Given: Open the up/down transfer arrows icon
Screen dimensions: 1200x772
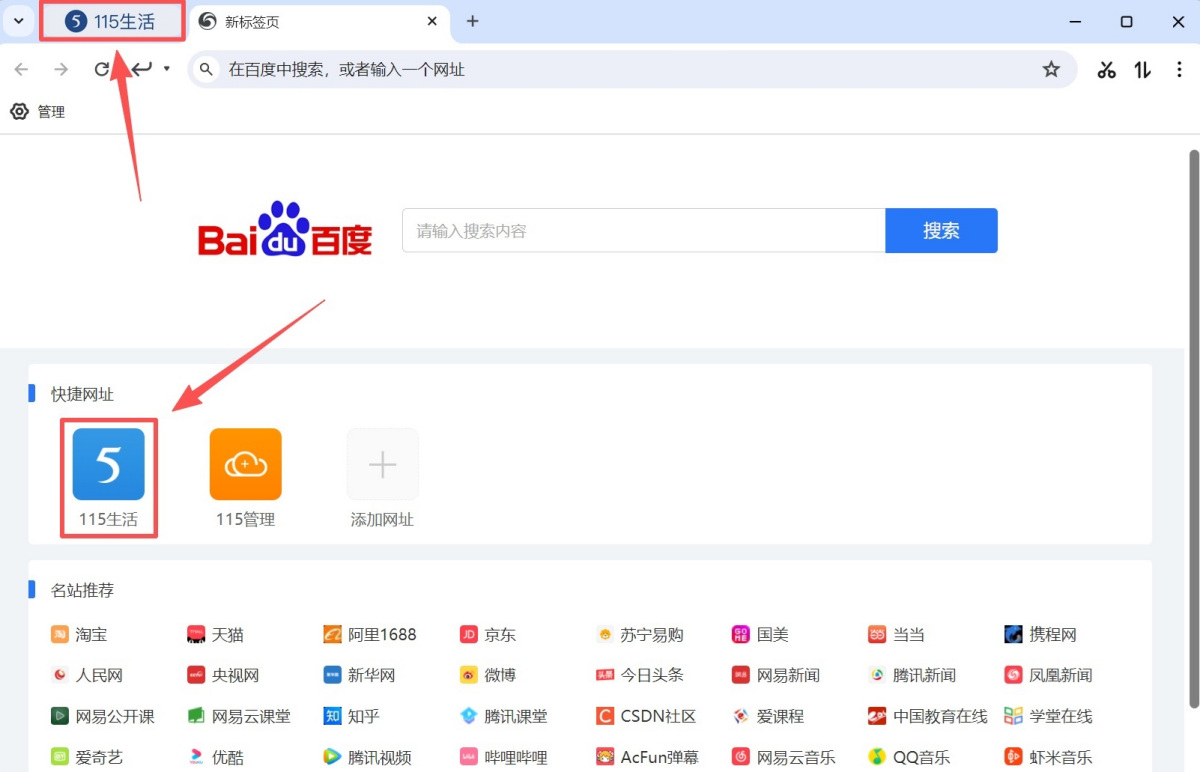Looking at the screenshot, I should [x=1143, y=69].
